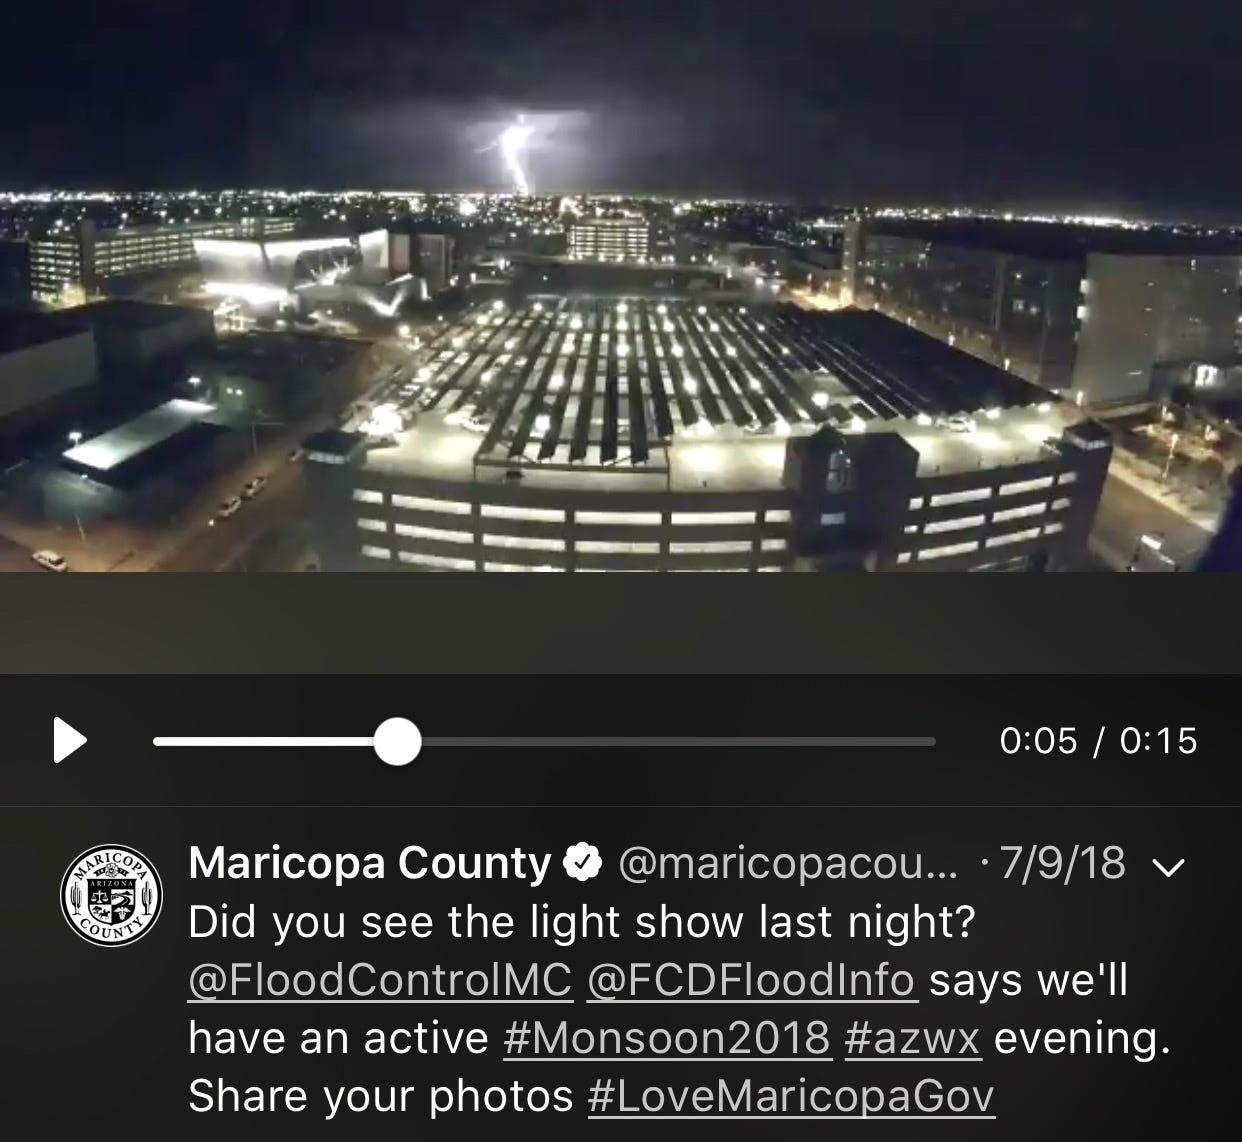Play the lightning video
The image size is (1242, 1142).
(69, 741)
